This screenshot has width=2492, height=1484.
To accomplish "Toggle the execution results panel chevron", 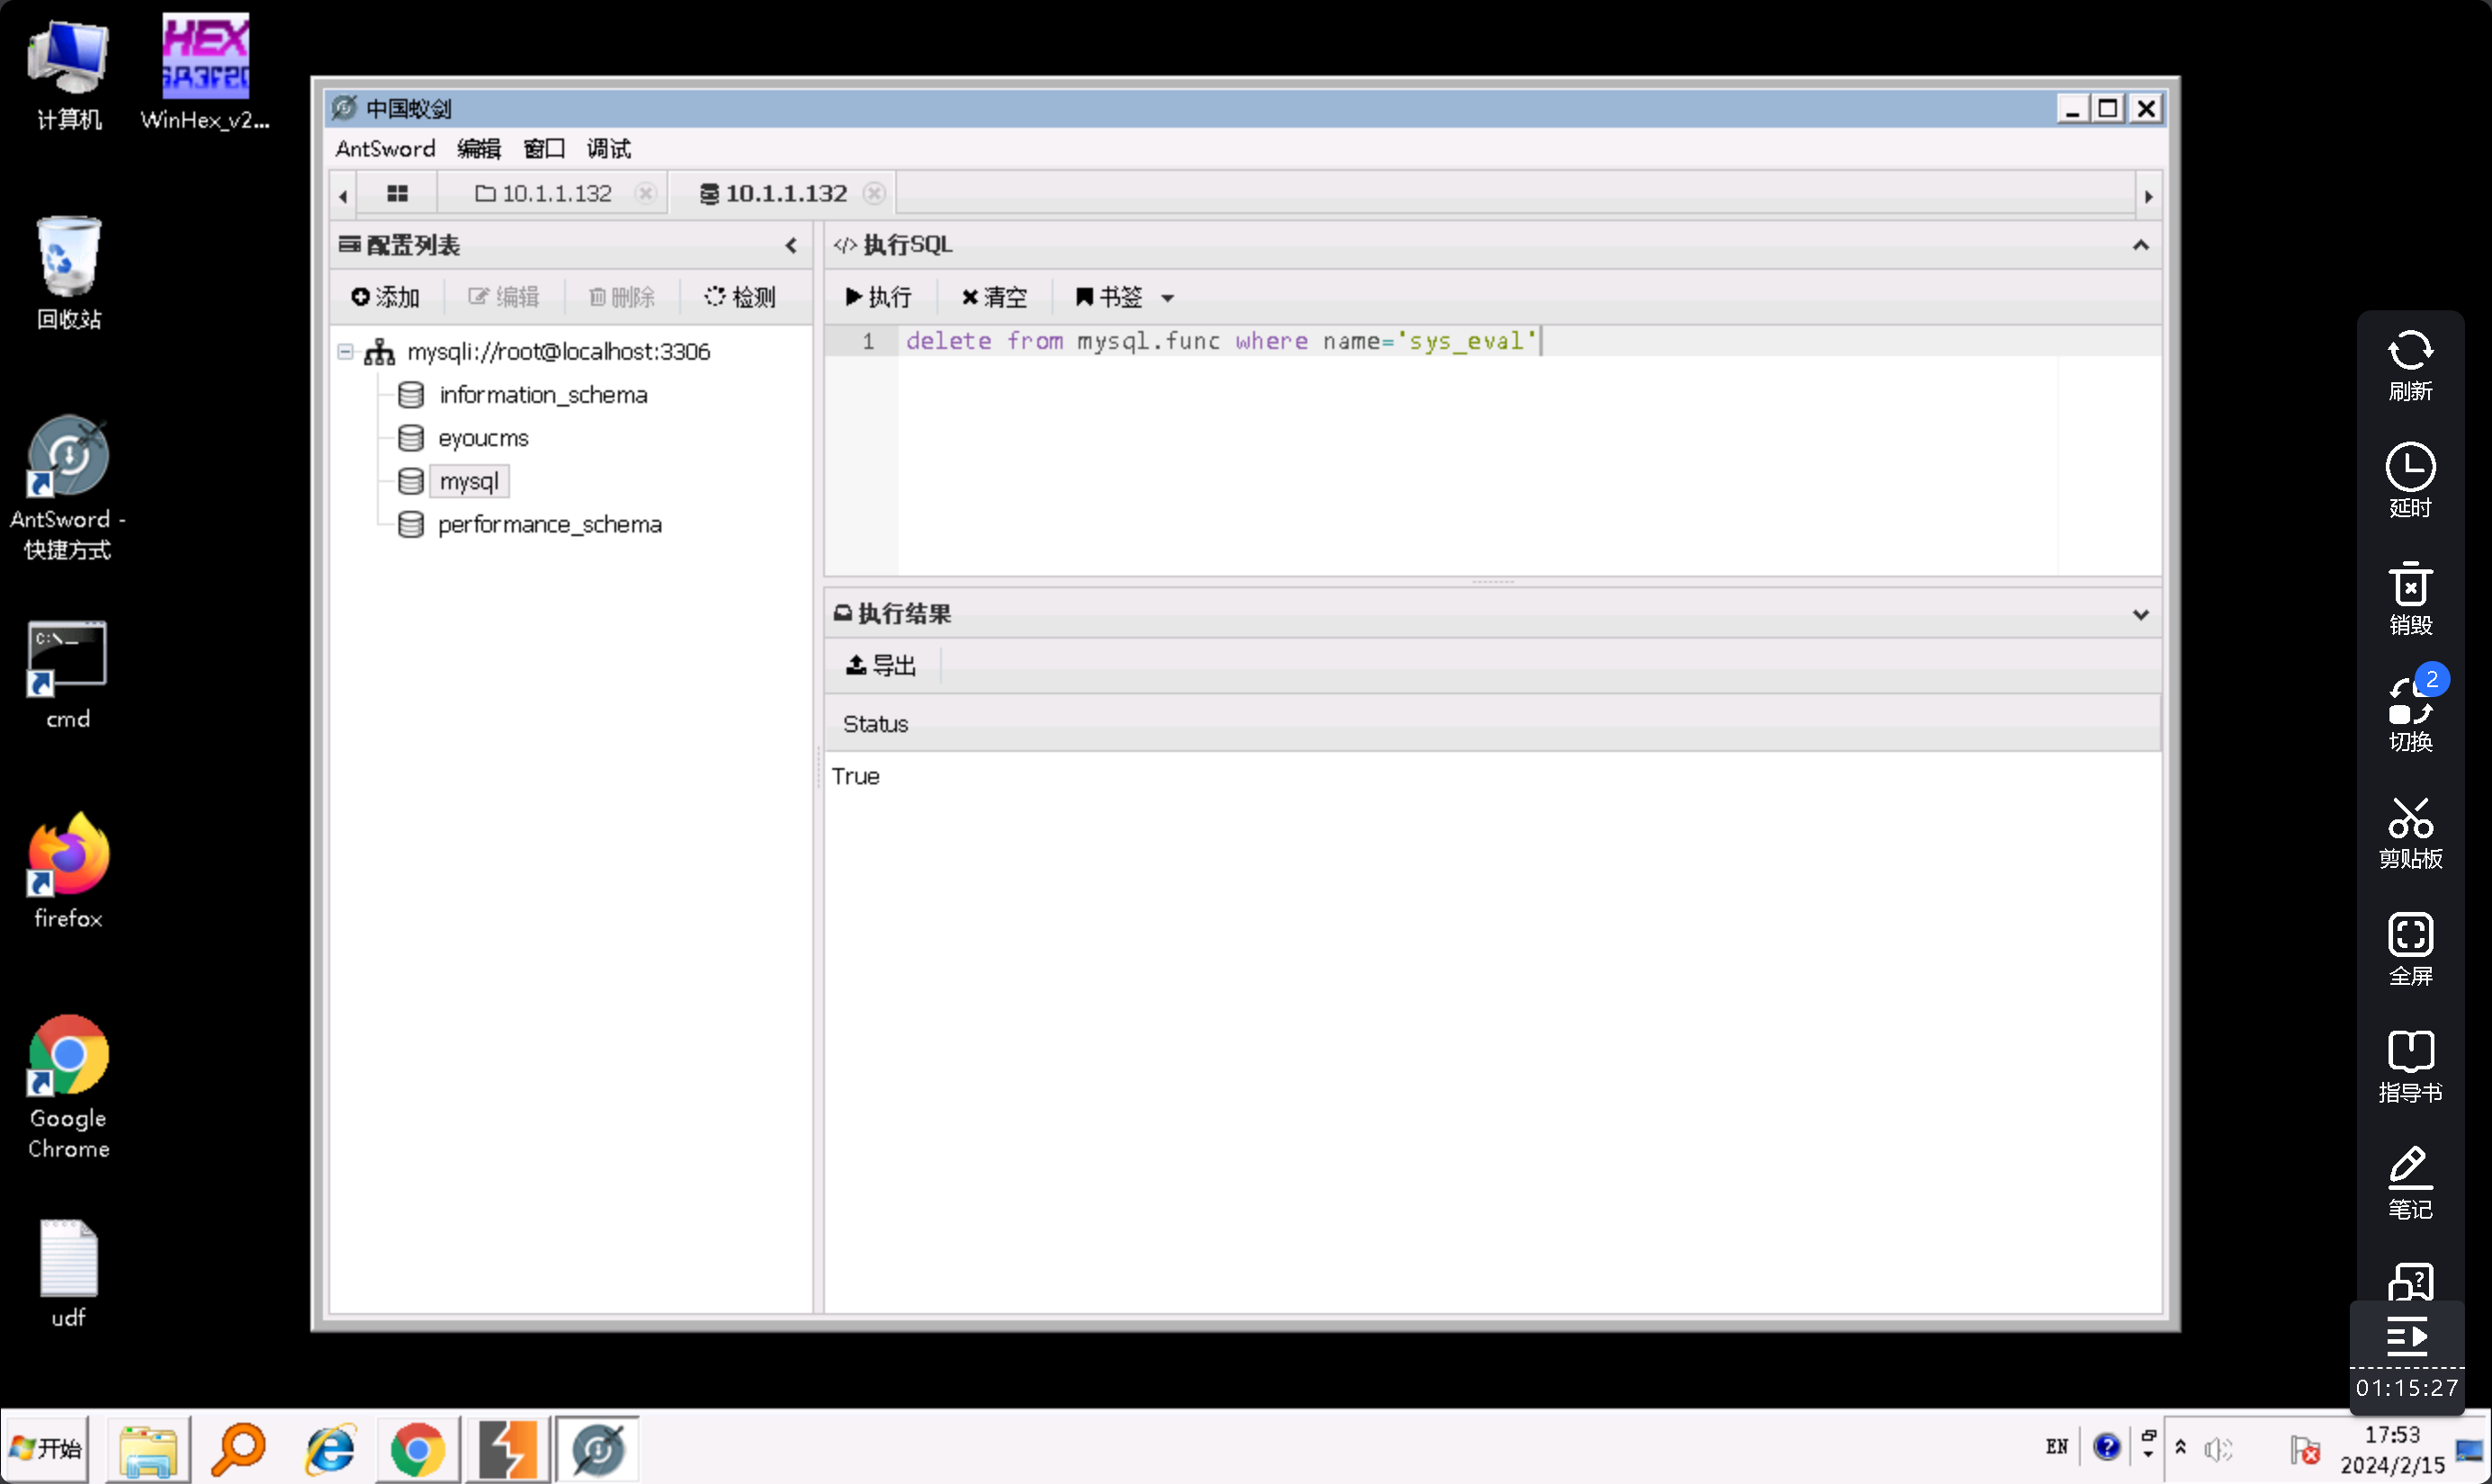I will (x=2140, y=614).
